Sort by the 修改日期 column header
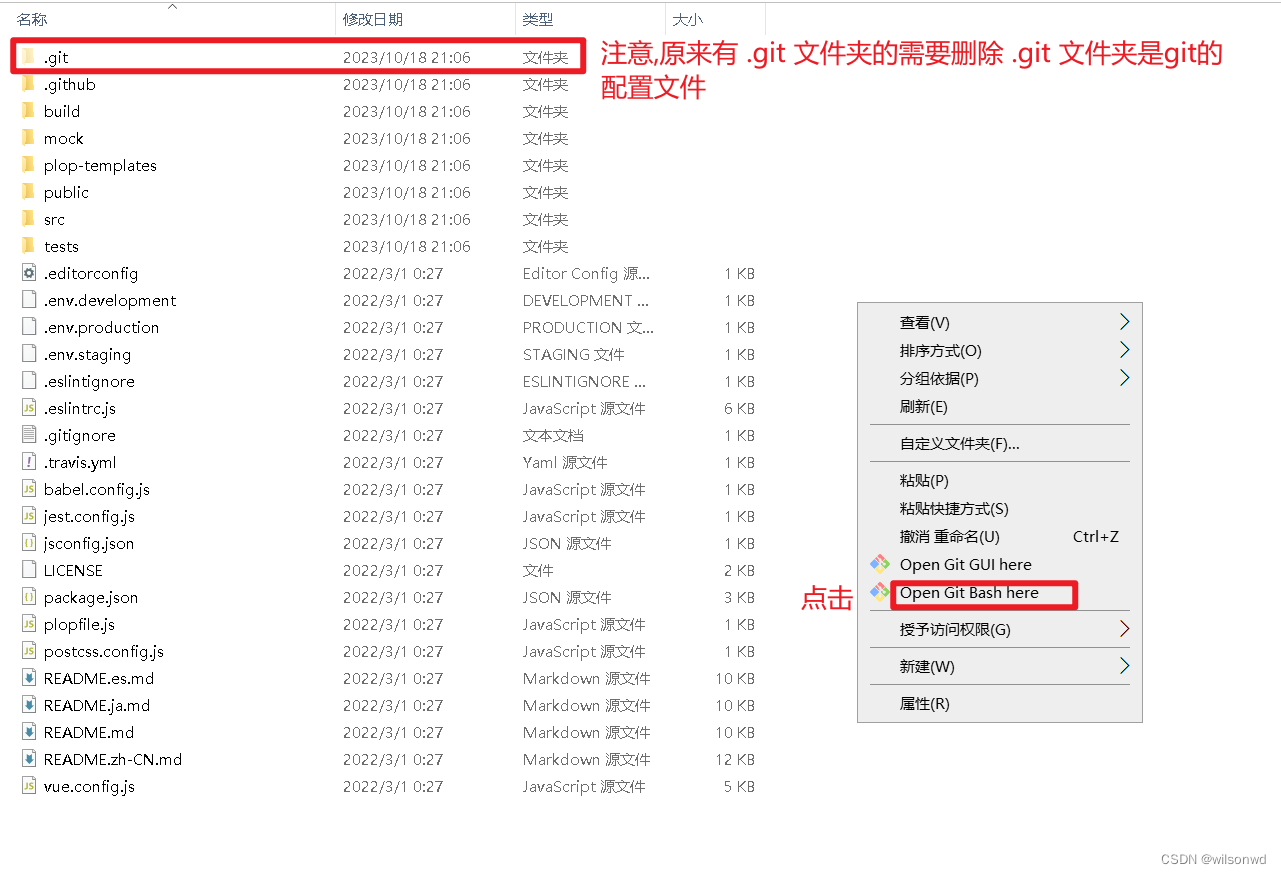Viewport: 1281px width, 874px height. click(372, 19)
